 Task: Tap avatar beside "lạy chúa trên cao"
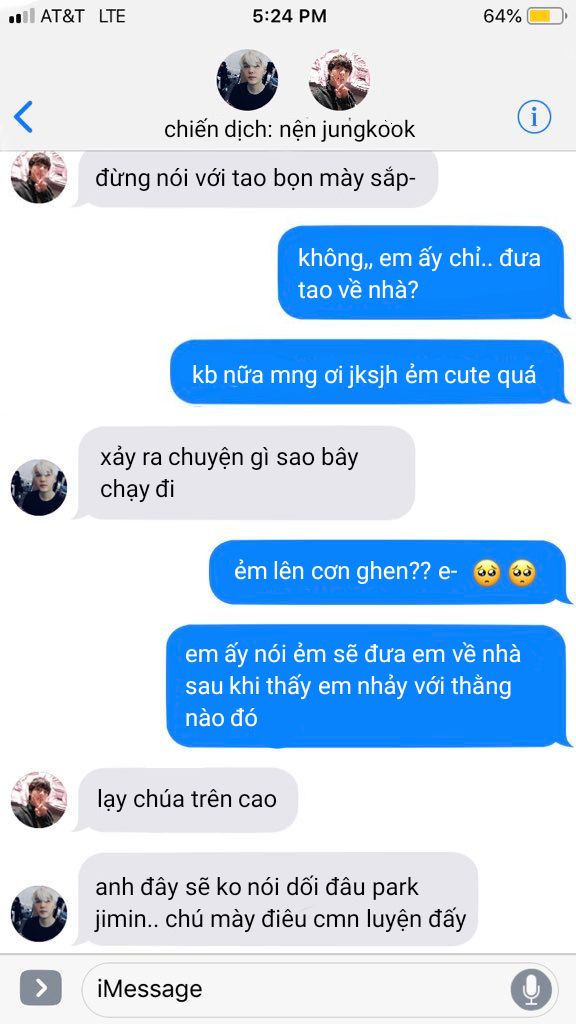[39, 800]
